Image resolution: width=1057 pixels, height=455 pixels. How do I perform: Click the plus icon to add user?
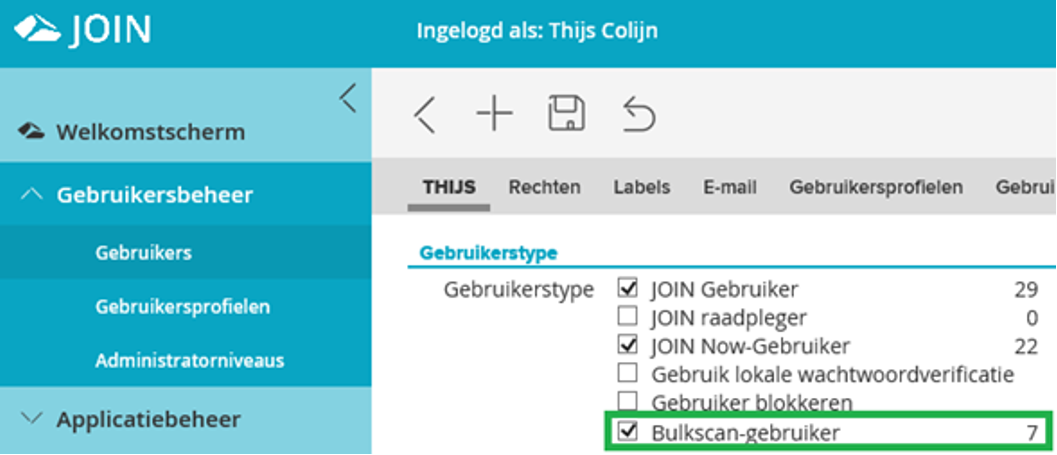[x=494, y=115]
